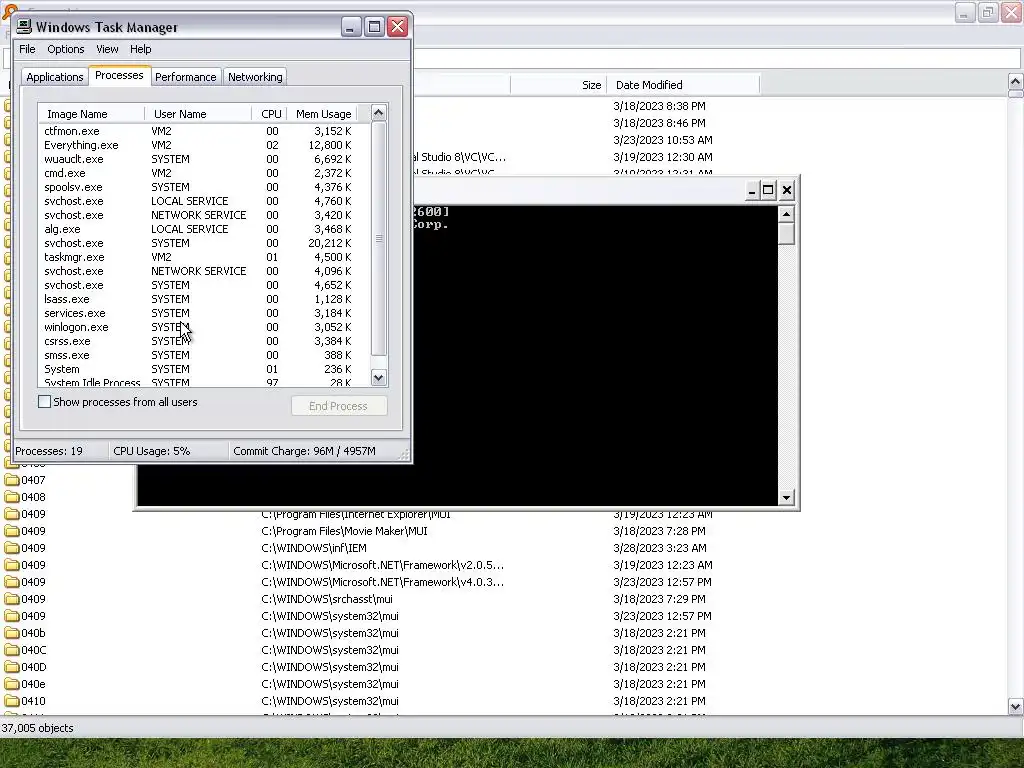Viewport: 1024px width, 768px height.
Task: Sort processes by User Name column
Action: [x=198, y=114]
